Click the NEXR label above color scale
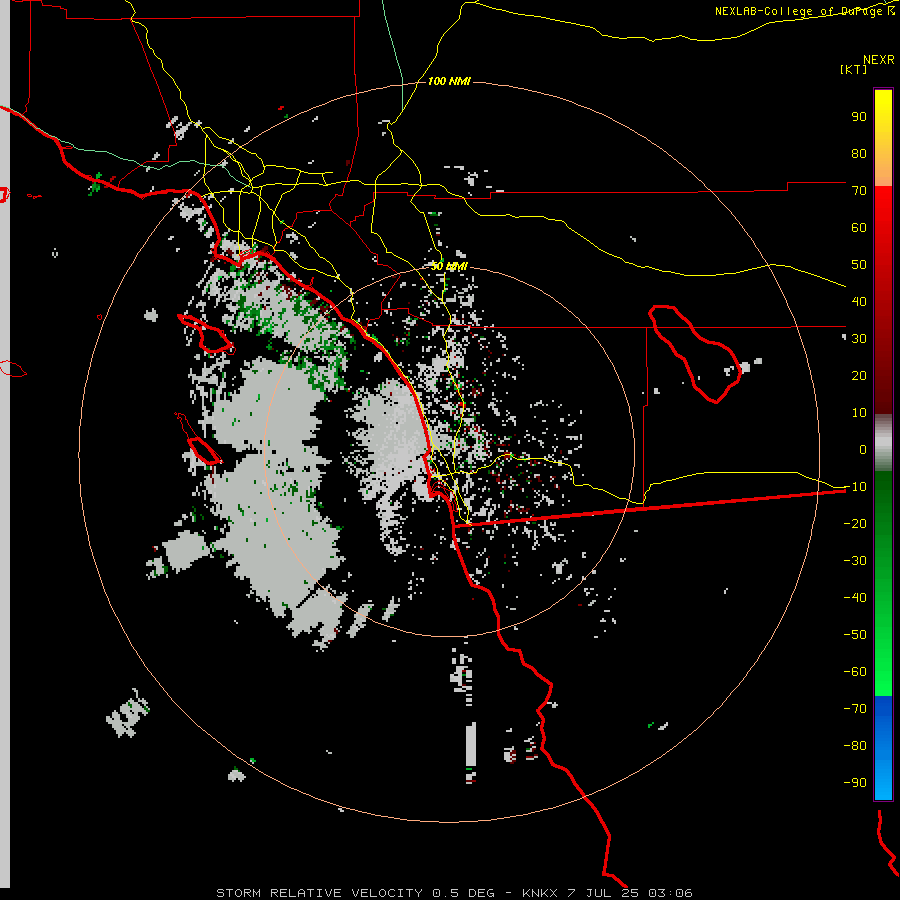The width and height of the screenshot is (900, 900). 878,60
